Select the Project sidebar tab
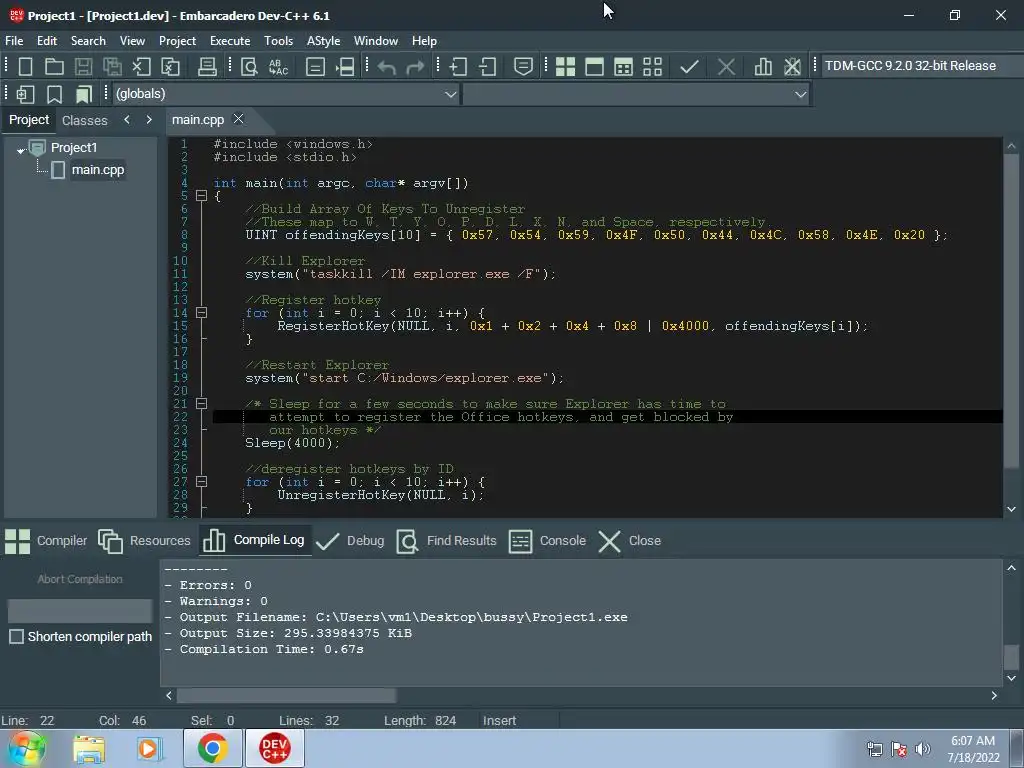The height and width of the screenshot is (768, 1024). (x=29, y=120)
